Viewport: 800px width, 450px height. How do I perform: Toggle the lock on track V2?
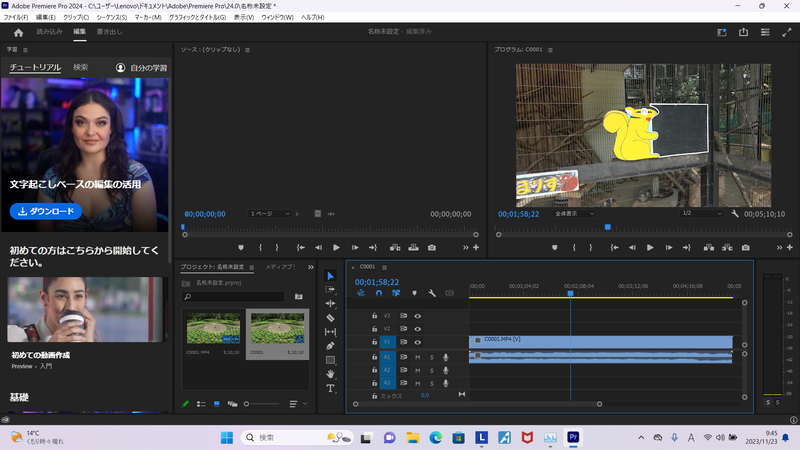[374, 328]
